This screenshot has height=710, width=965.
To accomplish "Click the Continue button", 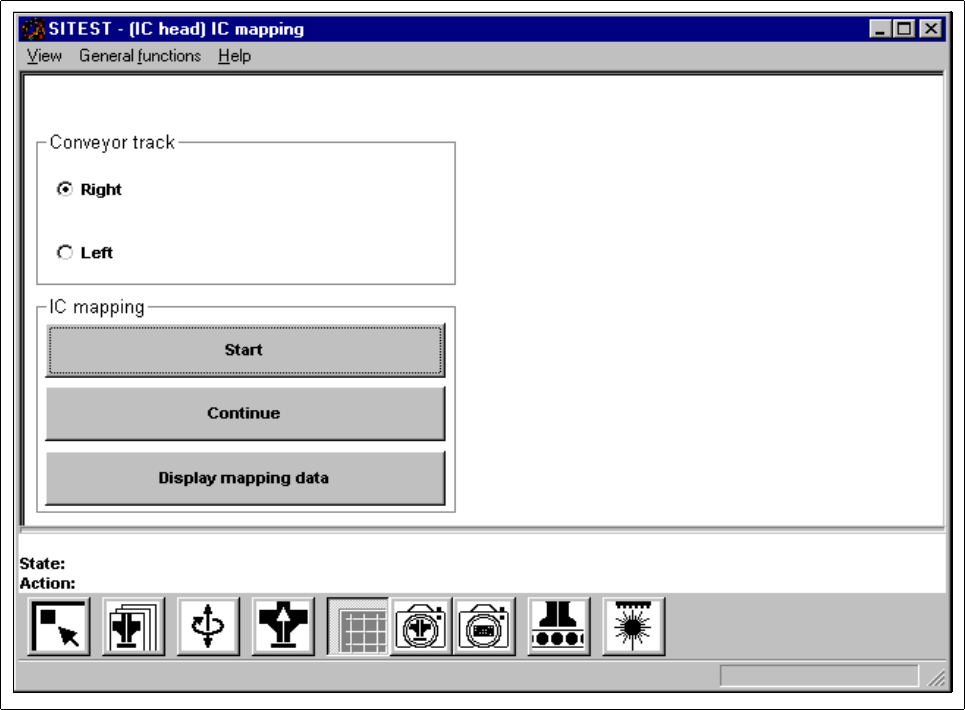I will (245, 413).
